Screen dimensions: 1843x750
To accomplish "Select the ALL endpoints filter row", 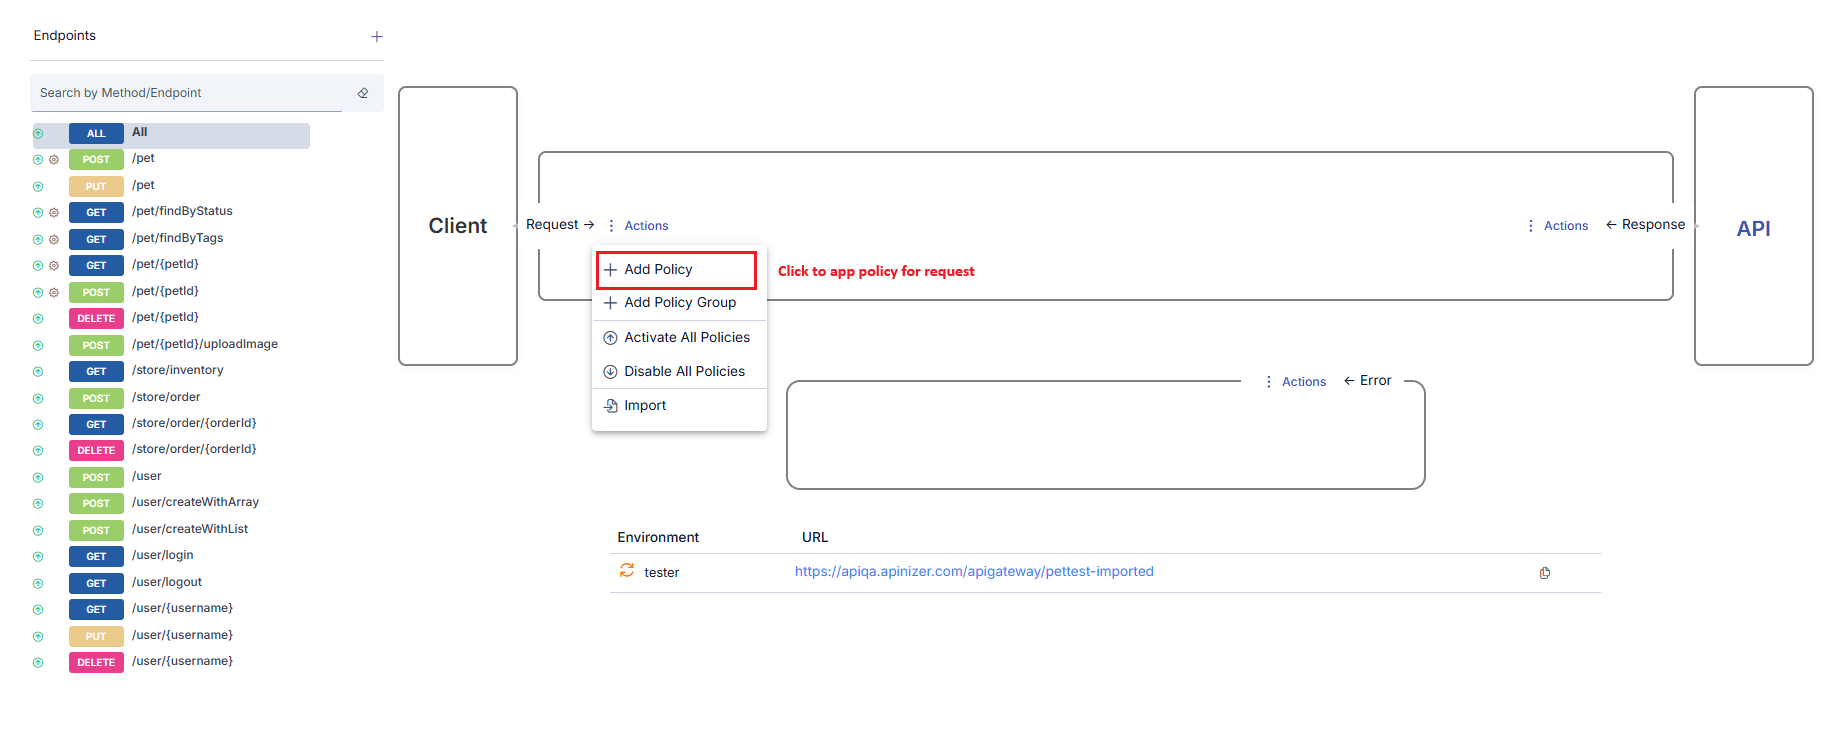I will coord(170,134).
